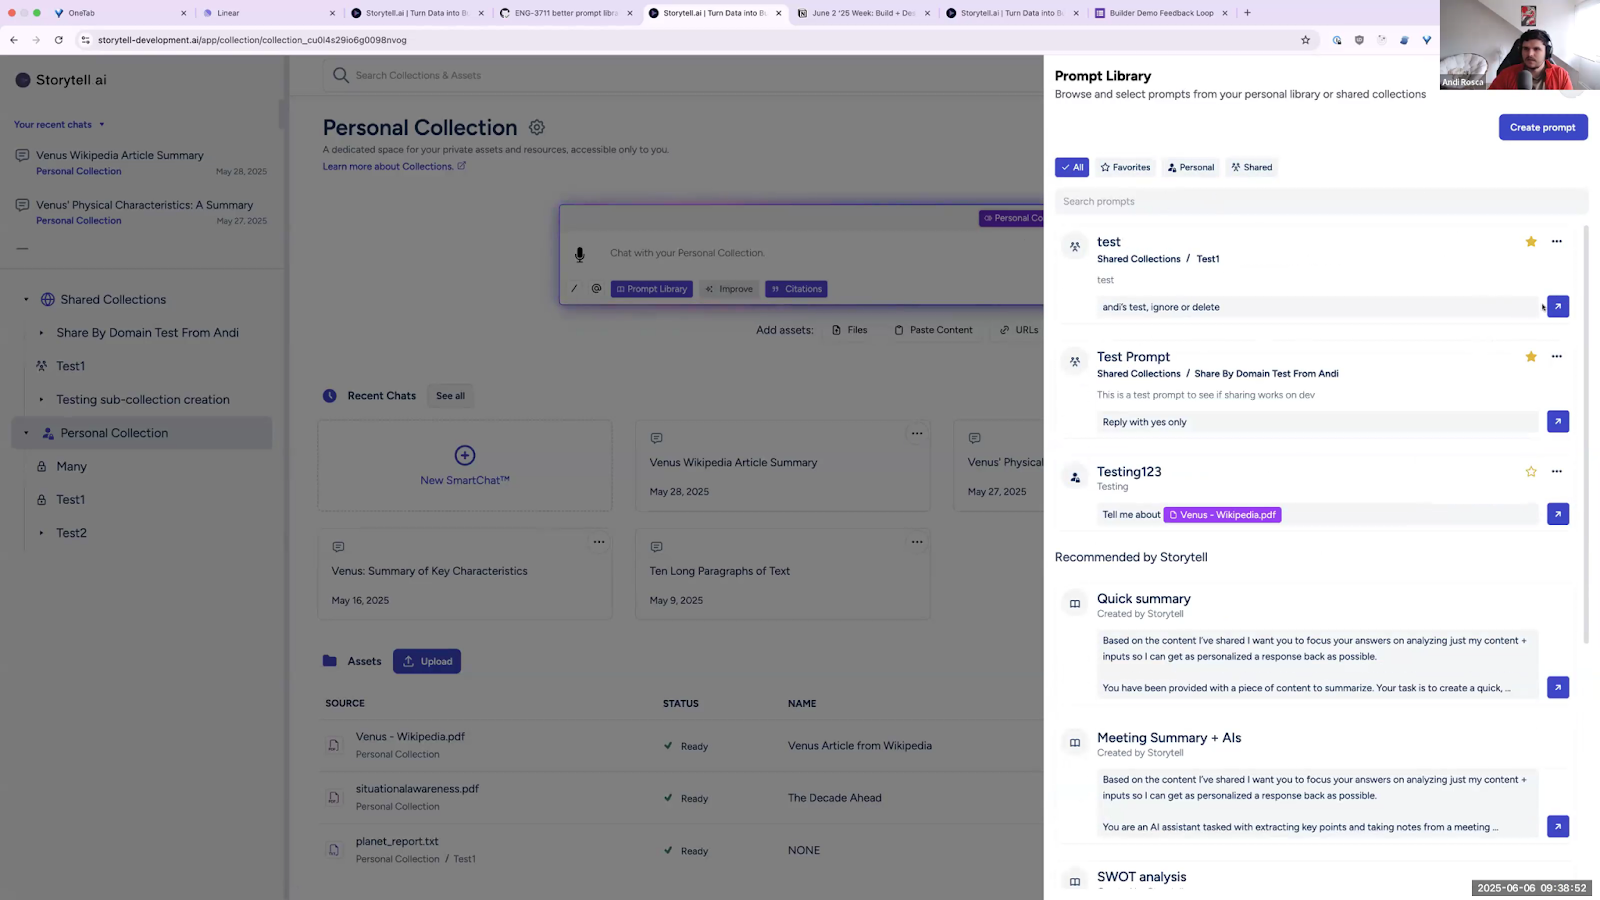Use the Meeting Summary + AIs prompt arrow
Image resolution: width=1600 pixels, height=900 pixels.
tap(1557, 826)
